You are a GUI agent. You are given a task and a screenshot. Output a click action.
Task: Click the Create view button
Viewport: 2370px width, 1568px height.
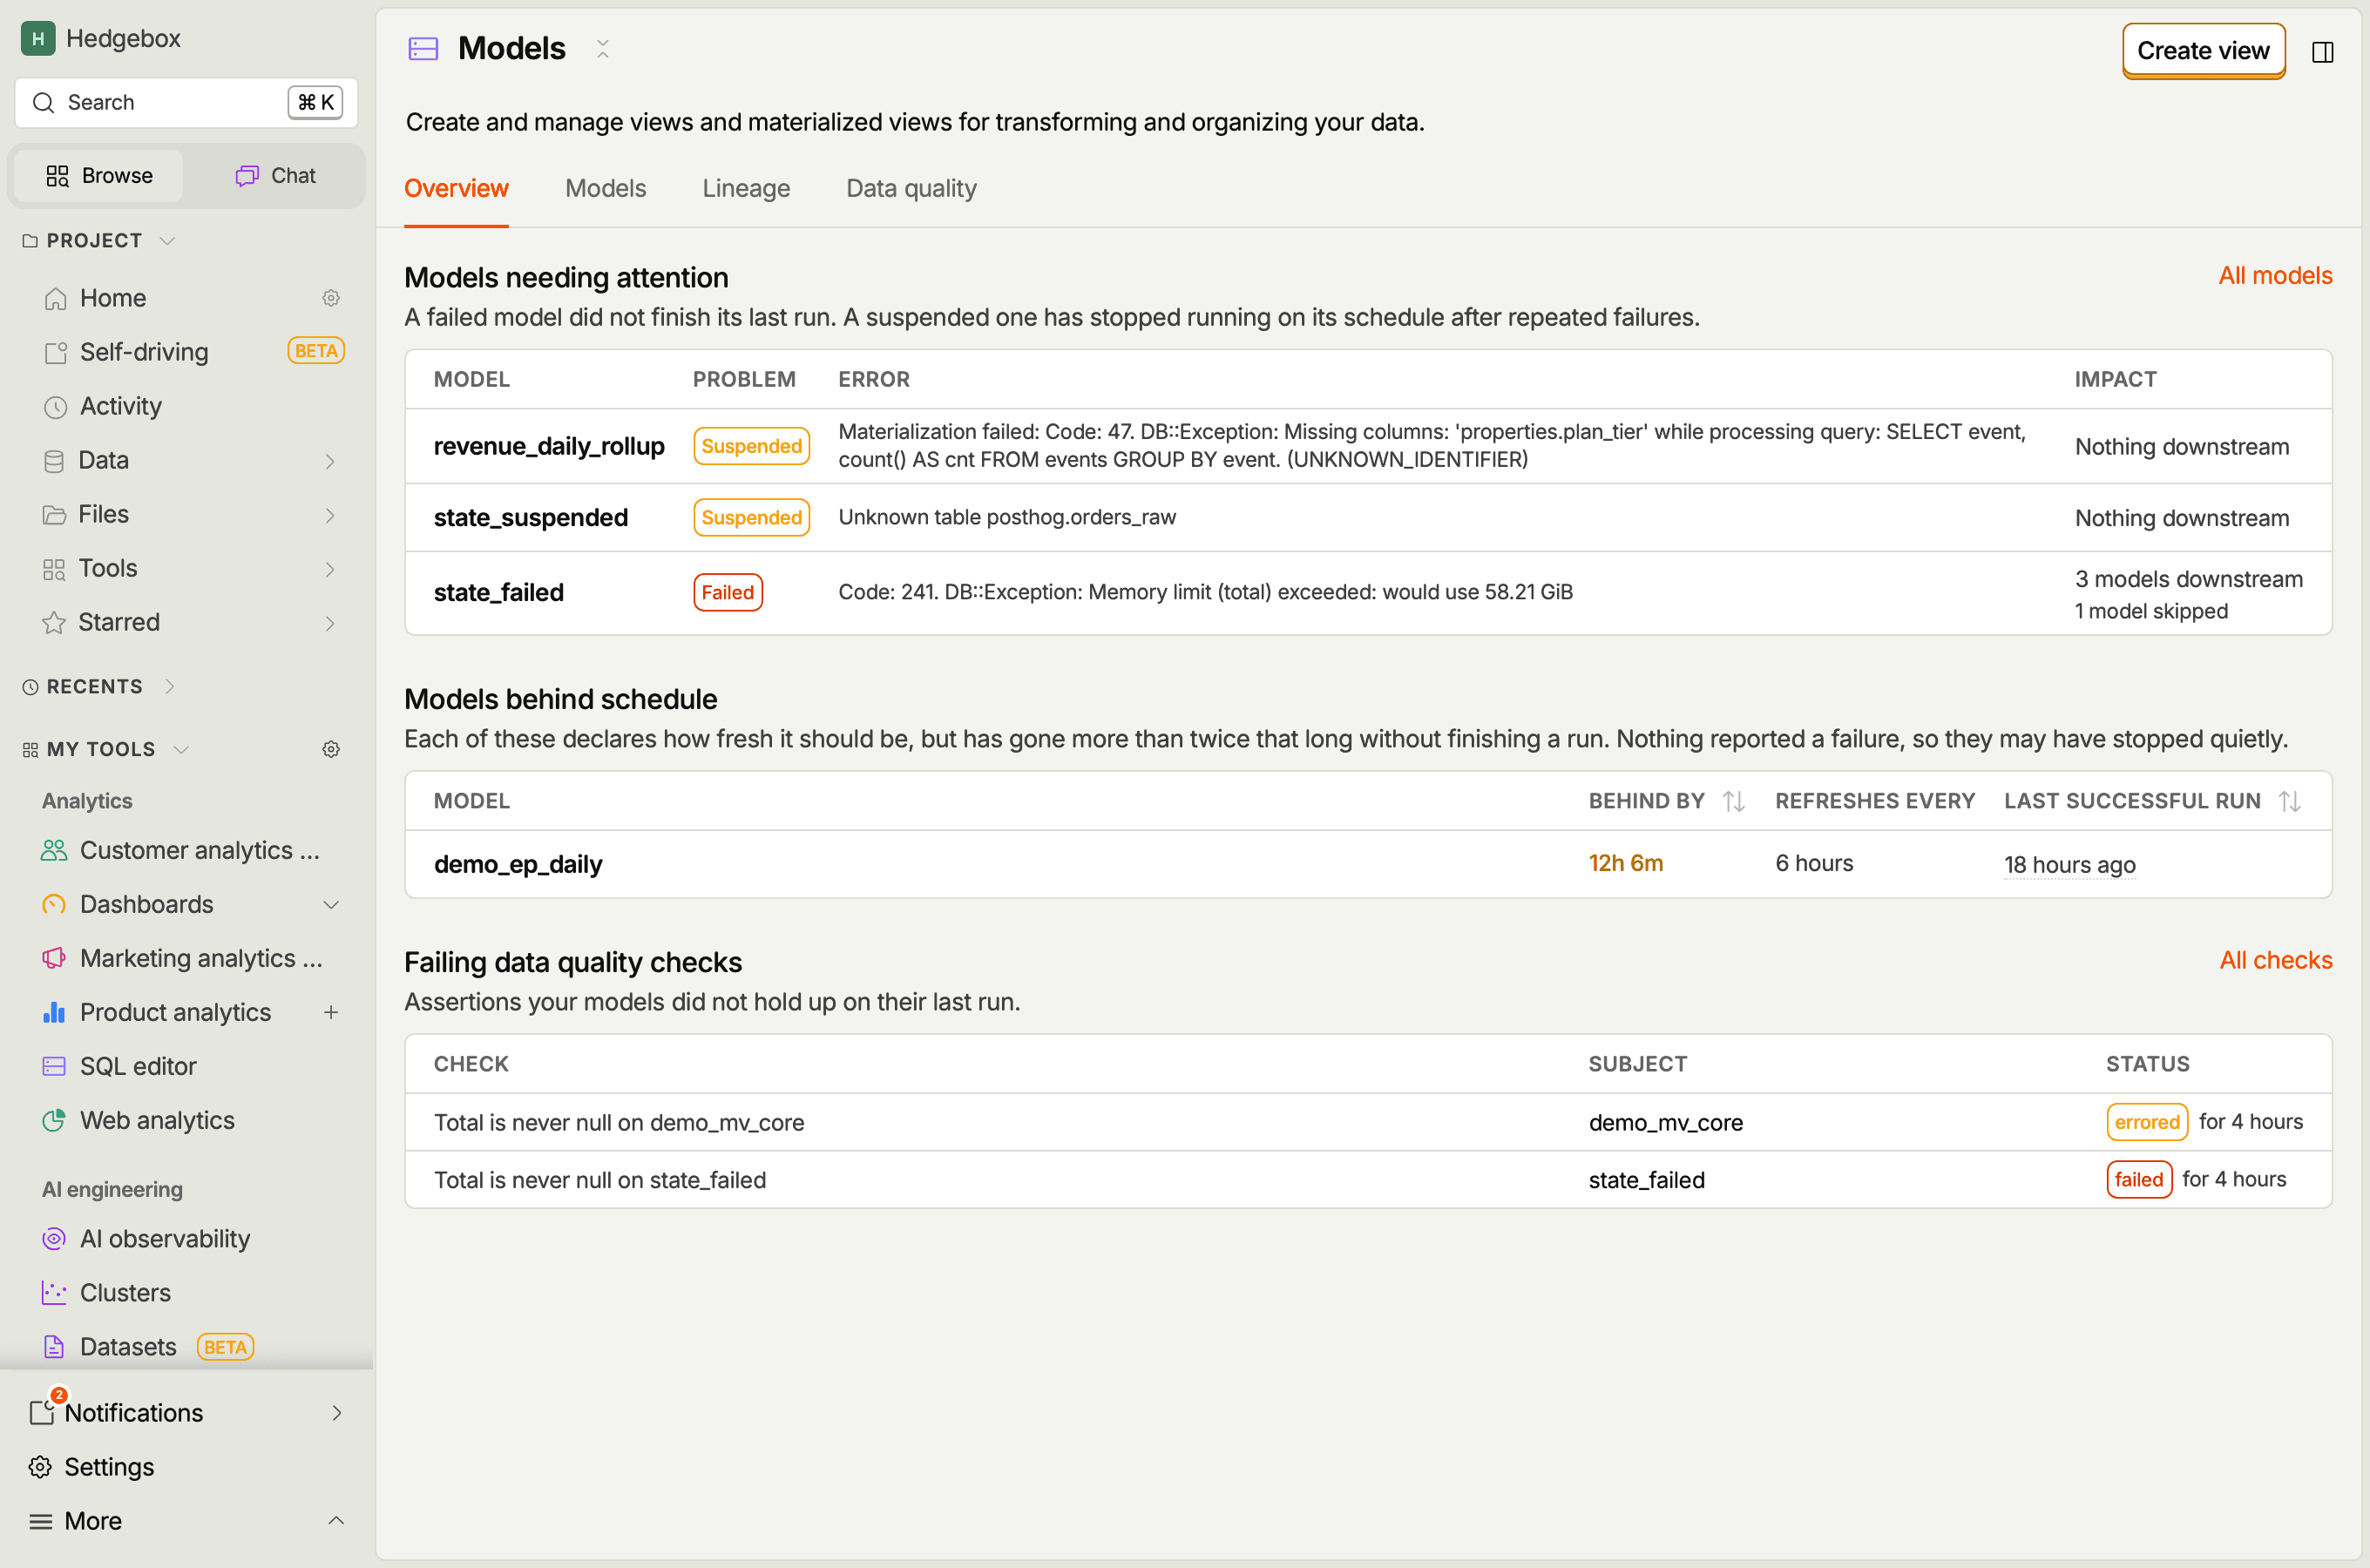[x=2203, y=51]
